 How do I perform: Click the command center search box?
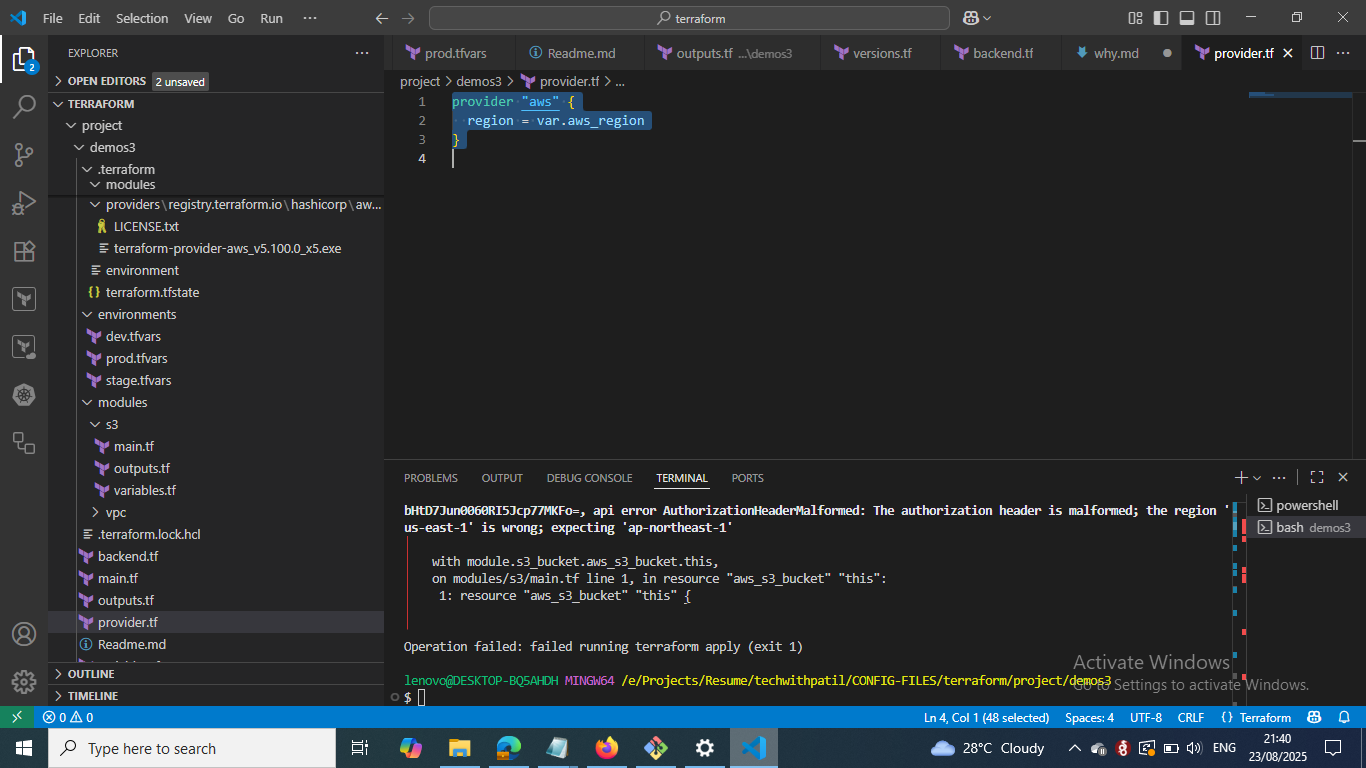coord(689,18)
